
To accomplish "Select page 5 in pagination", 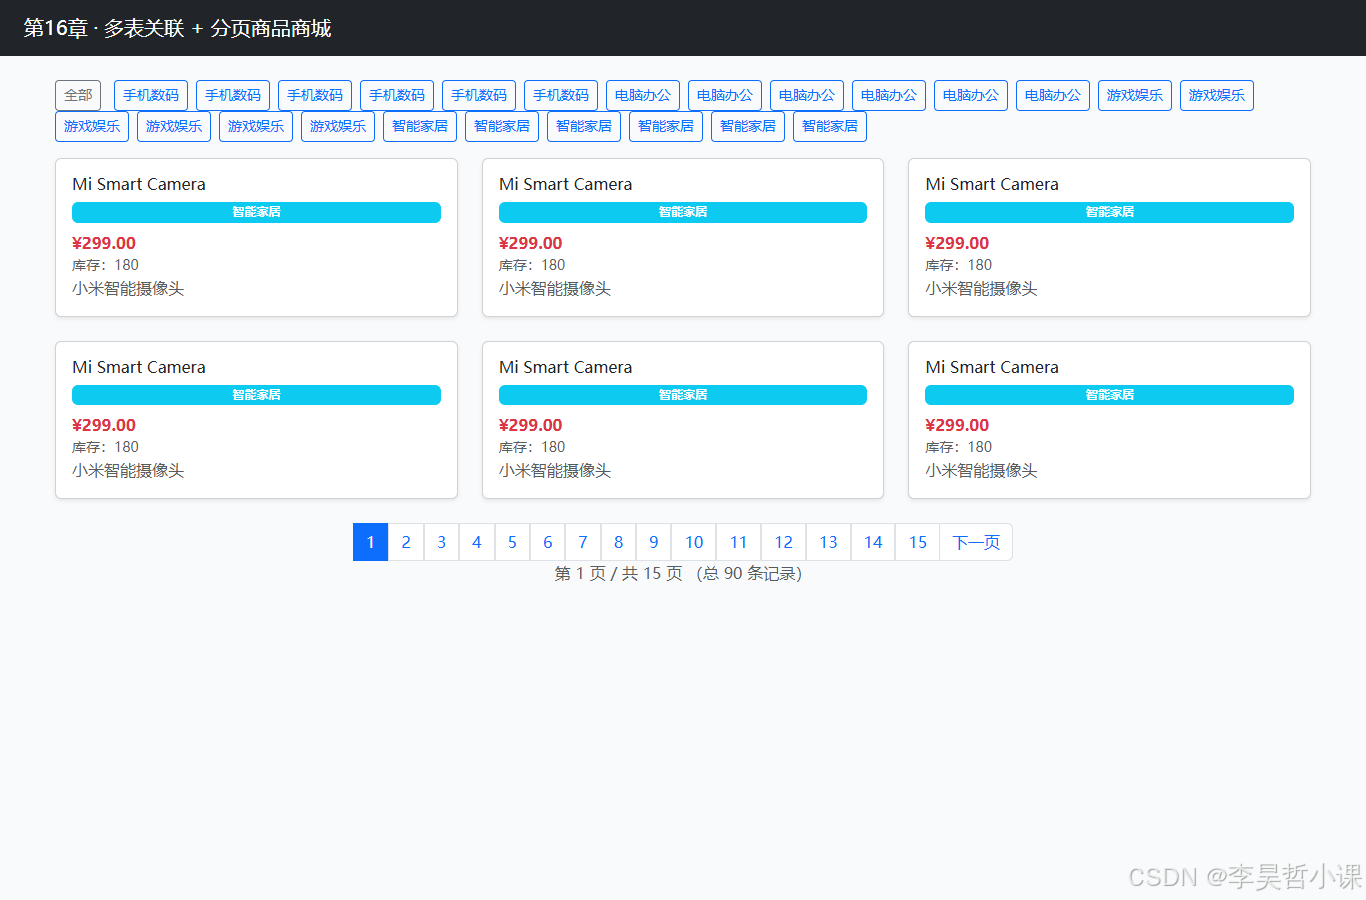I will click(x=512, y=542).
